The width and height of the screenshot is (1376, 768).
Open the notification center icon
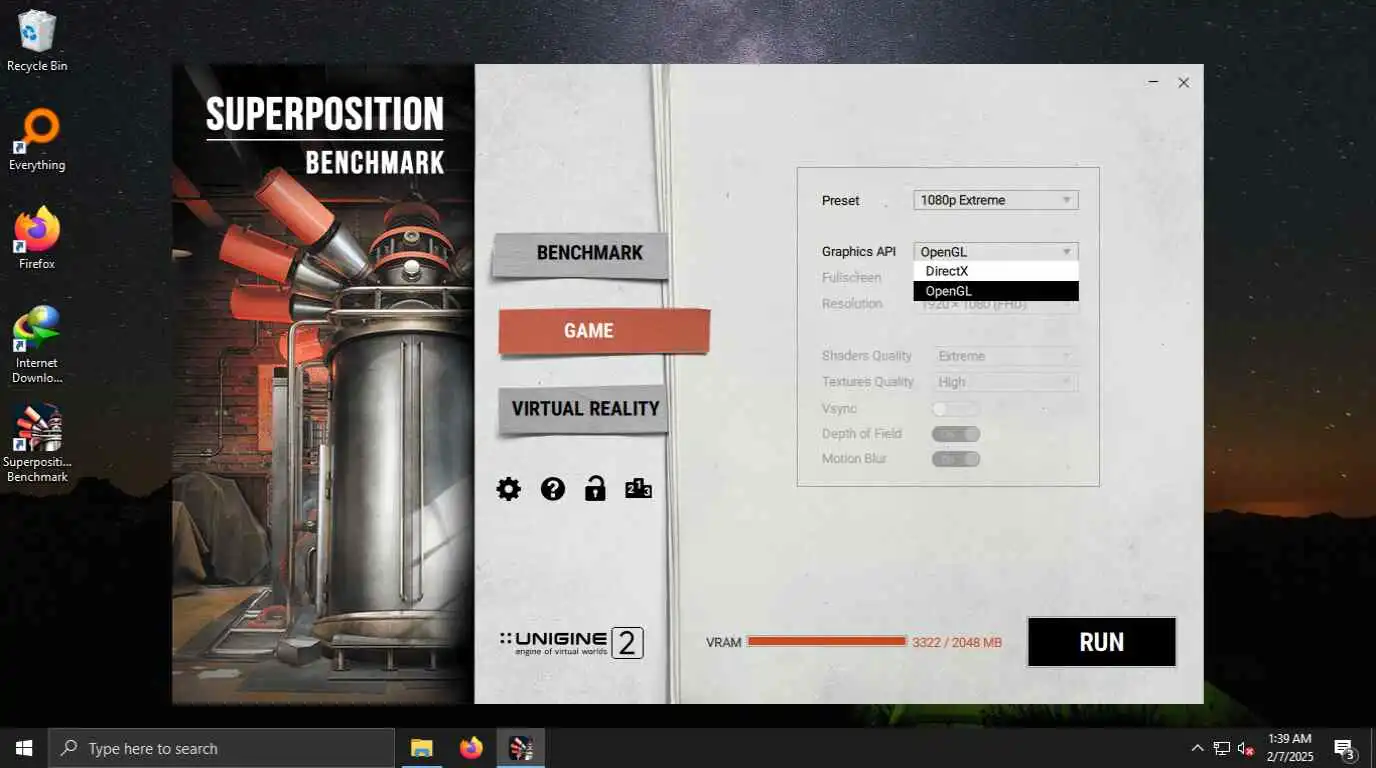[1345, 748]
